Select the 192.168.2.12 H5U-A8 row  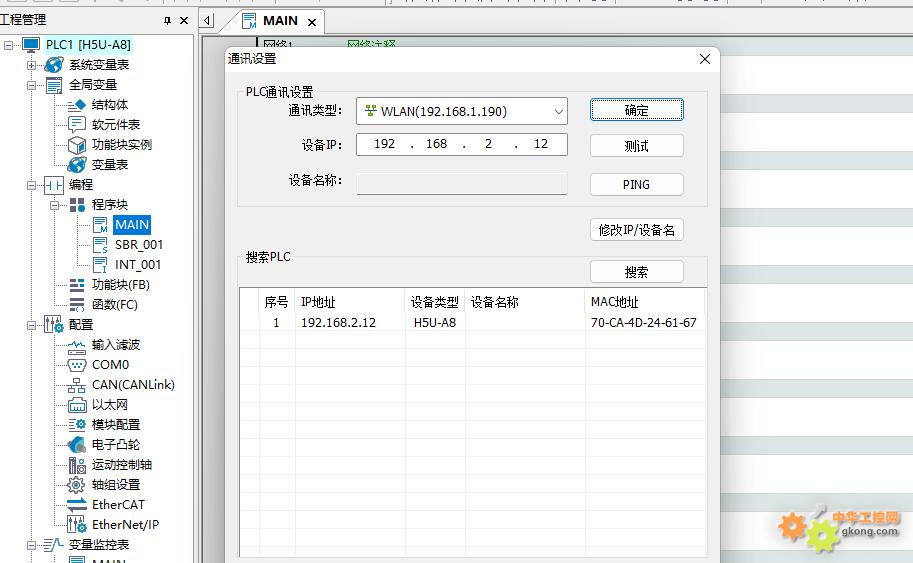point(470,323)
